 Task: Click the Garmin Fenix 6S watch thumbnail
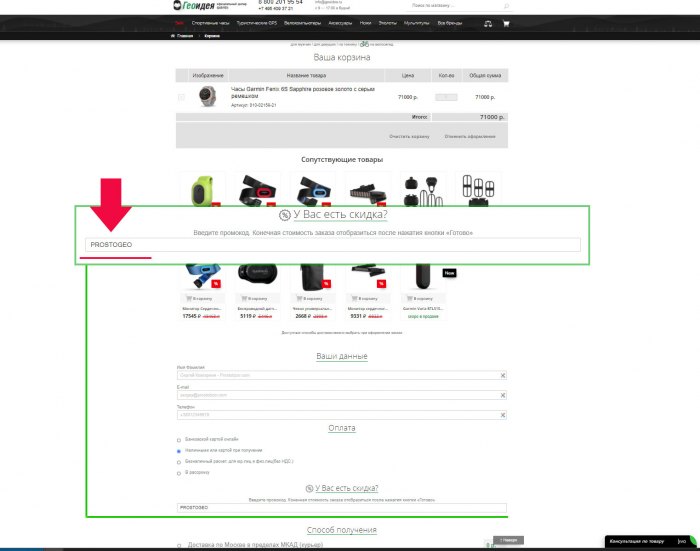click(x=208, y=97)
